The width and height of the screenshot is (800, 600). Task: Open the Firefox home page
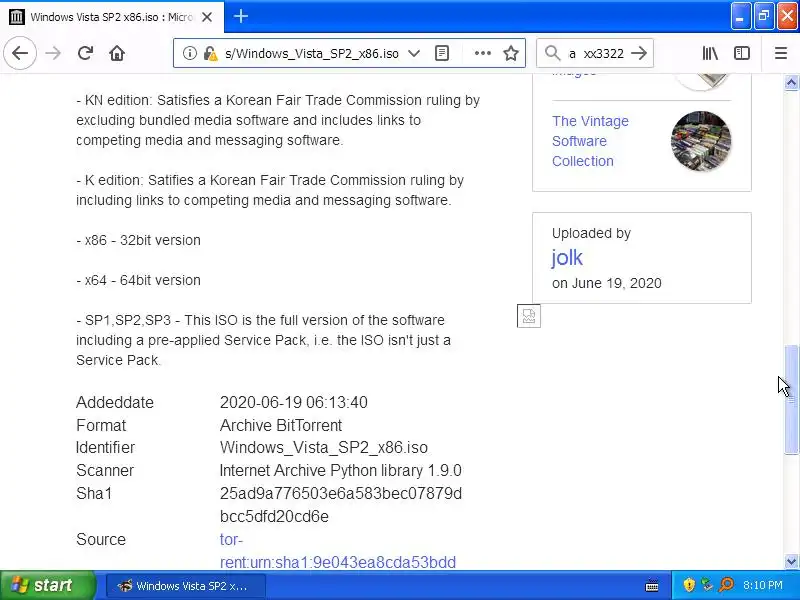117,53
